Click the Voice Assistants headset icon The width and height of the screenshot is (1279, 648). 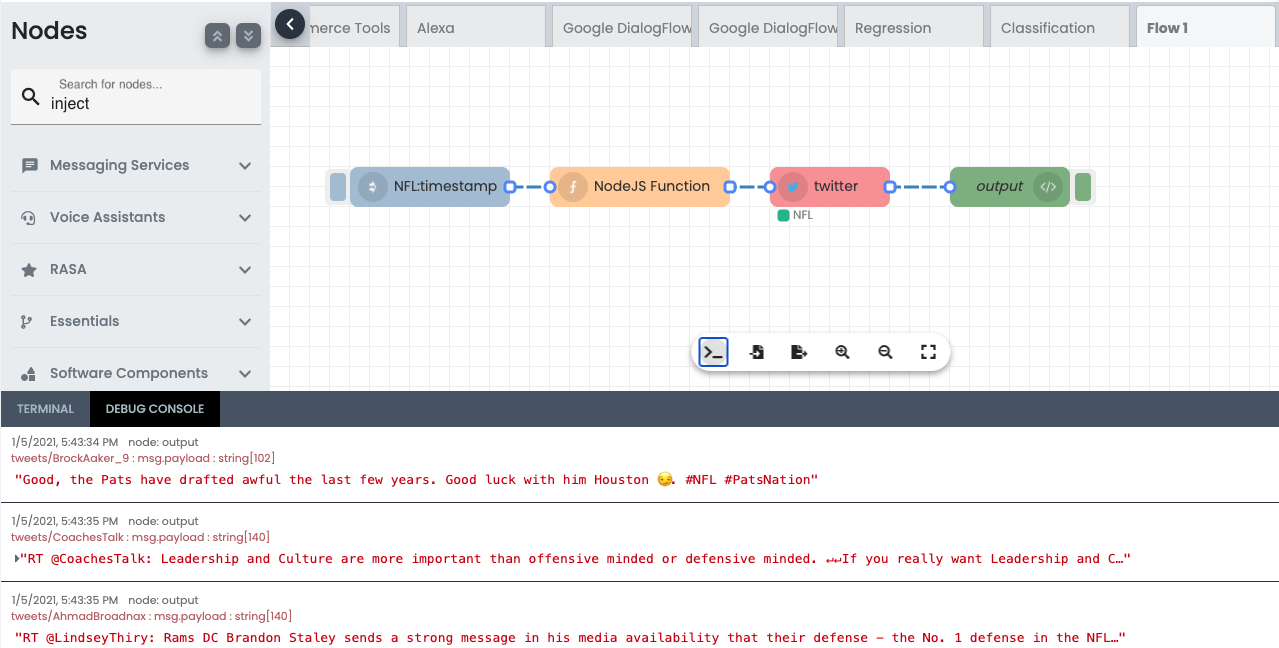coord(29,218)
